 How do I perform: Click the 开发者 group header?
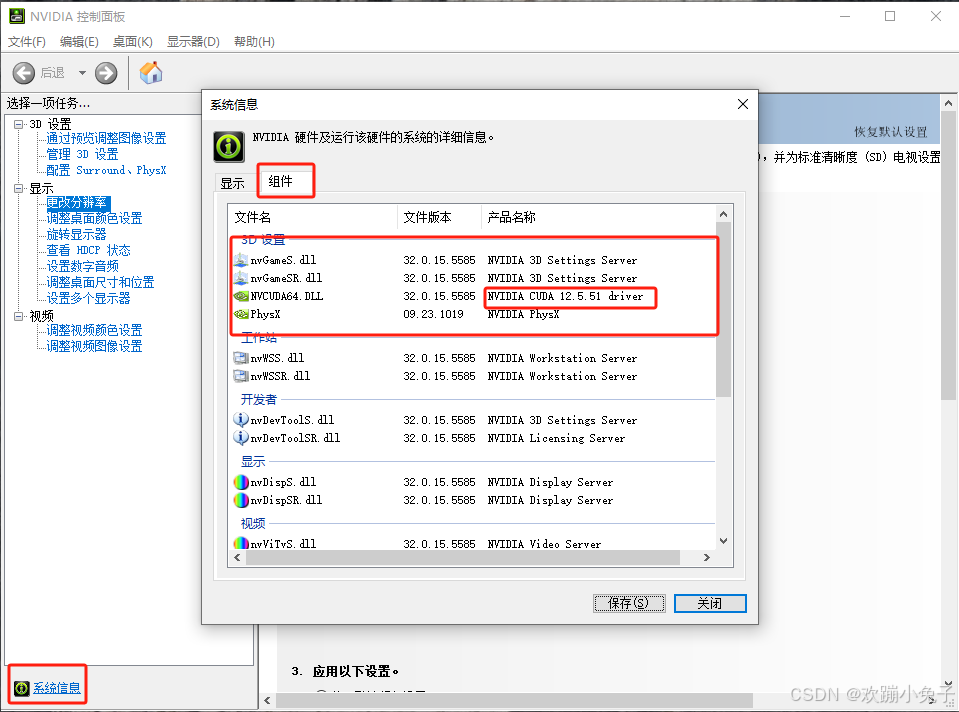pyautogui.click(x=259, y=399)
